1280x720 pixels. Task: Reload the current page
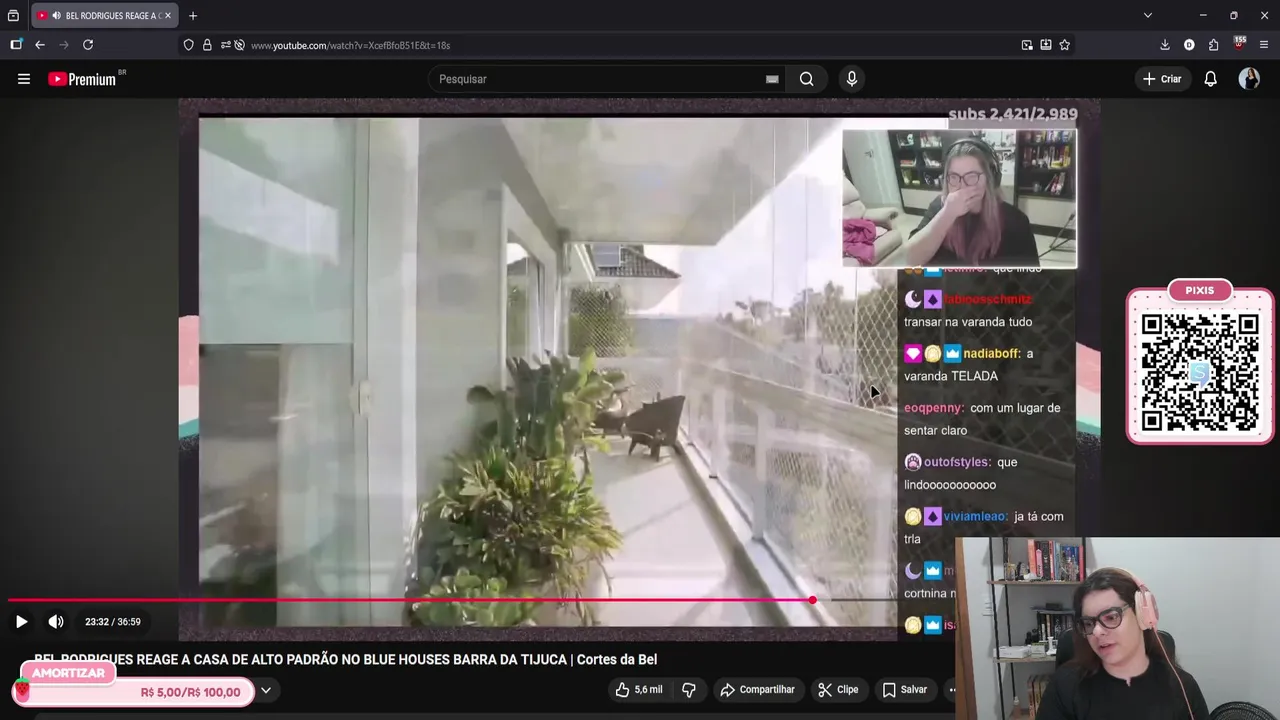[x=88, y=45]
